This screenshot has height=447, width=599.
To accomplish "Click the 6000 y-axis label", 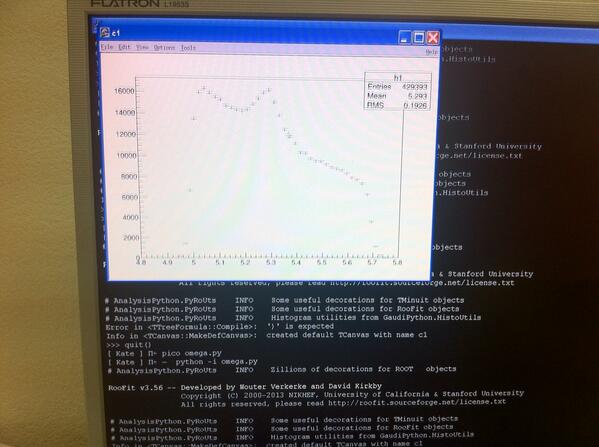I will [130, 197].
